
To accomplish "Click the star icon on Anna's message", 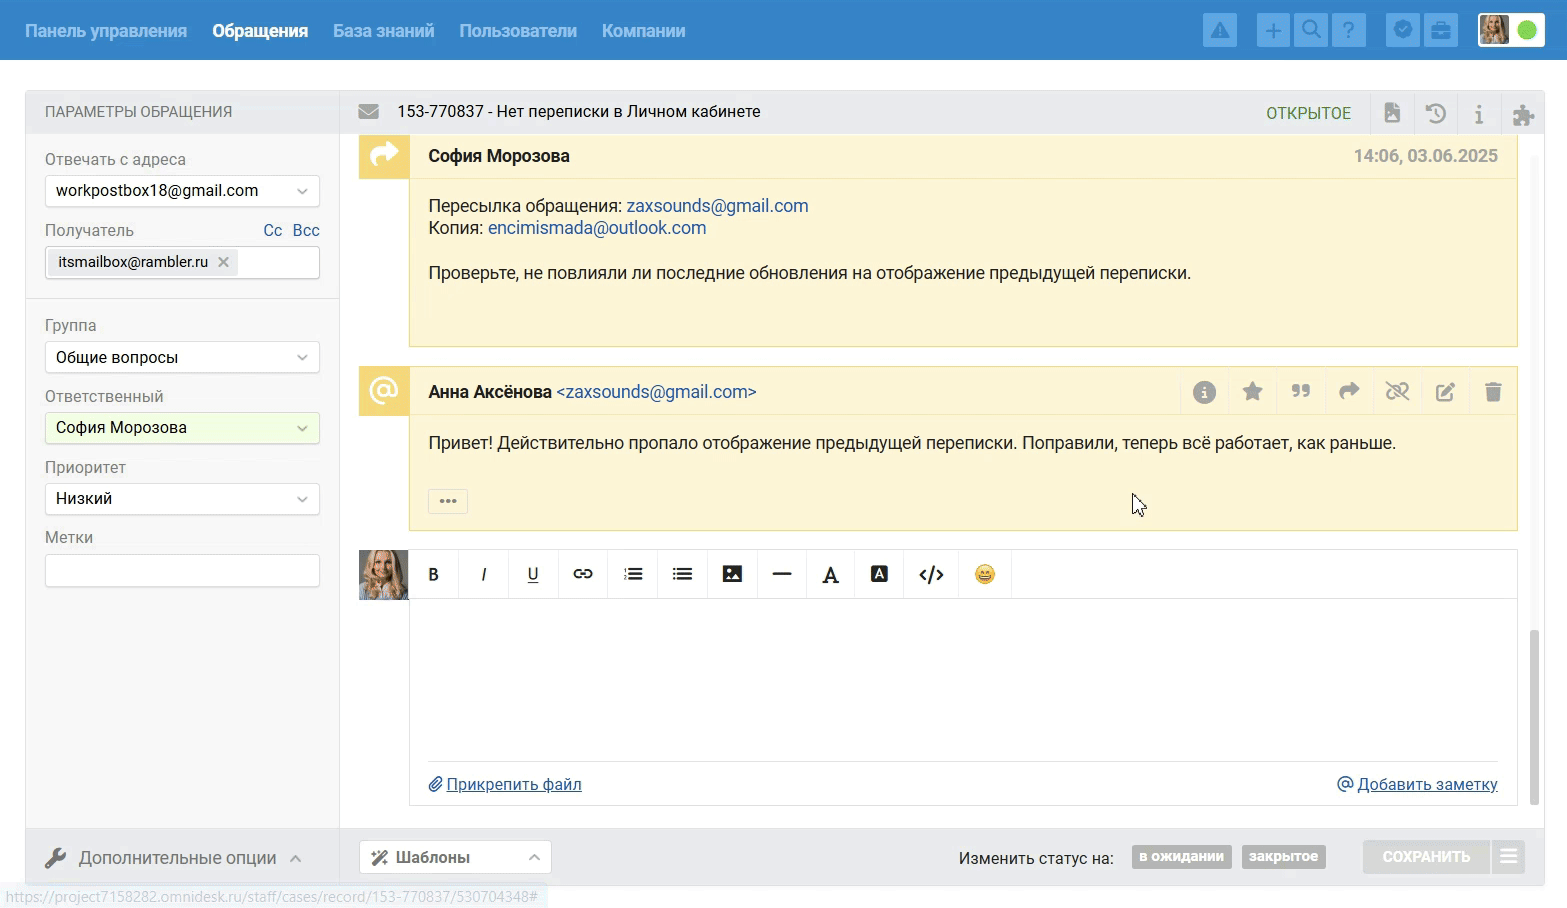I will 1252,392.
